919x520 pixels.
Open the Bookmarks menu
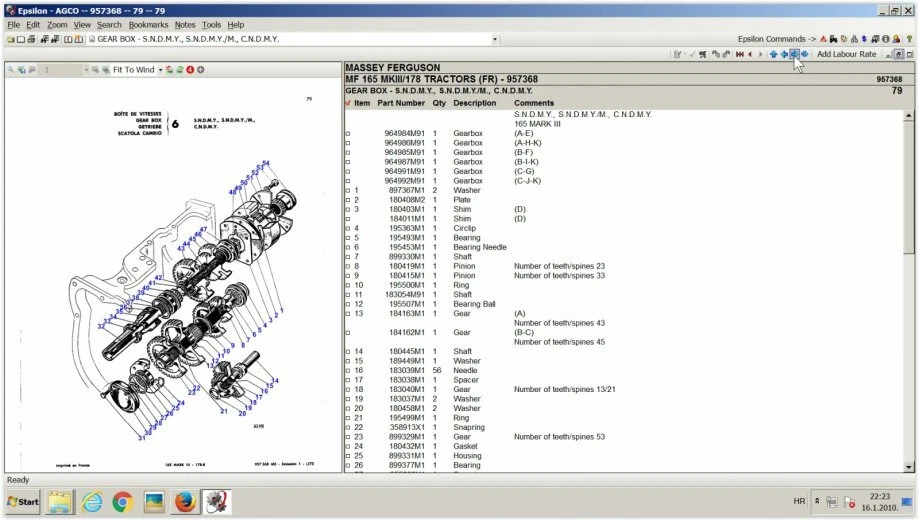(148, 25)
